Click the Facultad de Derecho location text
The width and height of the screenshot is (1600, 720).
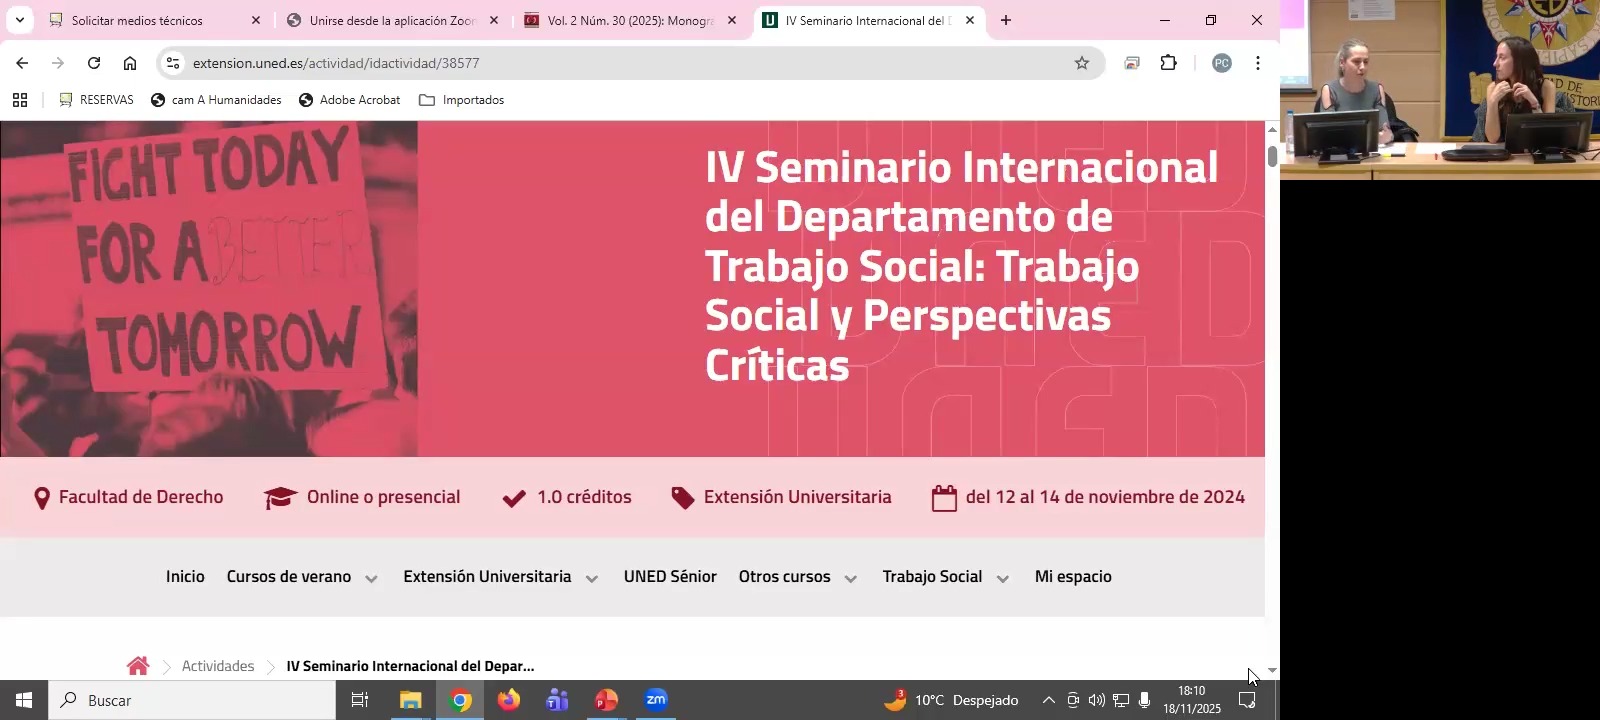coord(141,497)
